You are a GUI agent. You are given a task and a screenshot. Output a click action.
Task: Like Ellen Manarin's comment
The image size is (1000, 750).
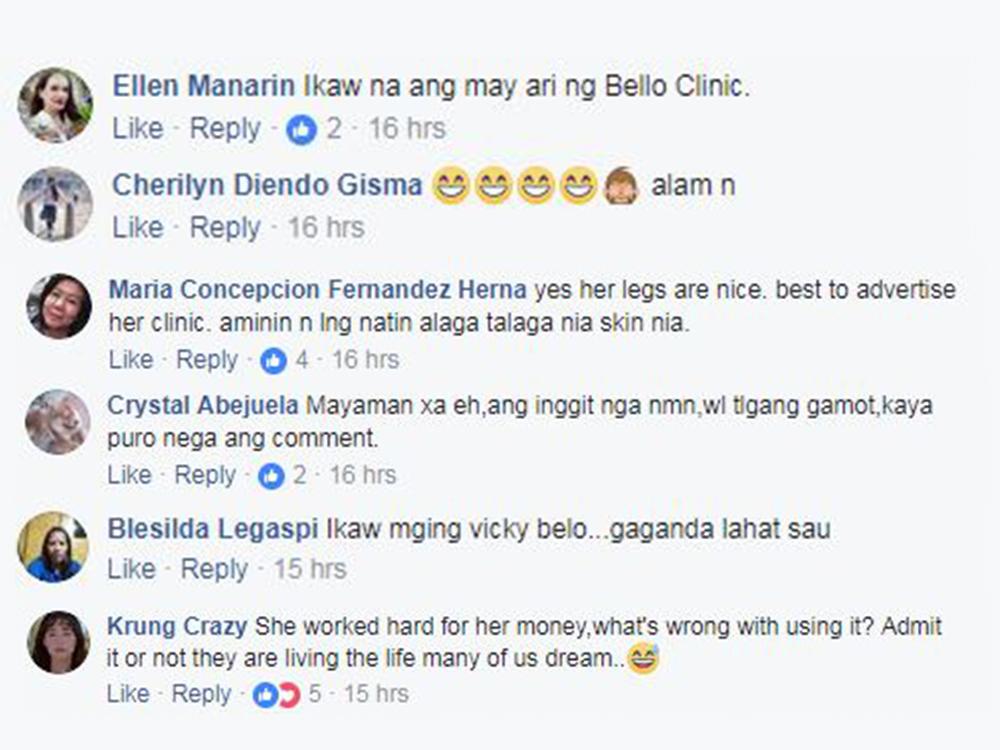(138, 129)
